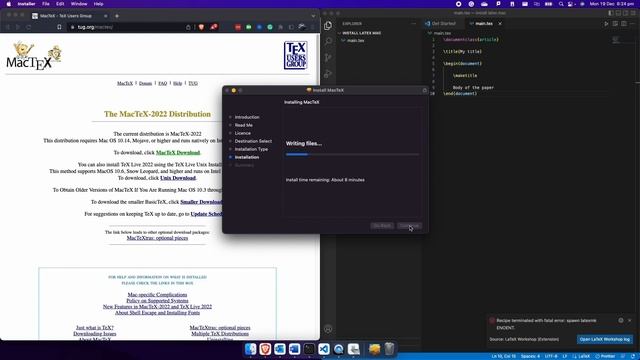Open the Explorer view in VS Code

pos(328,26)
